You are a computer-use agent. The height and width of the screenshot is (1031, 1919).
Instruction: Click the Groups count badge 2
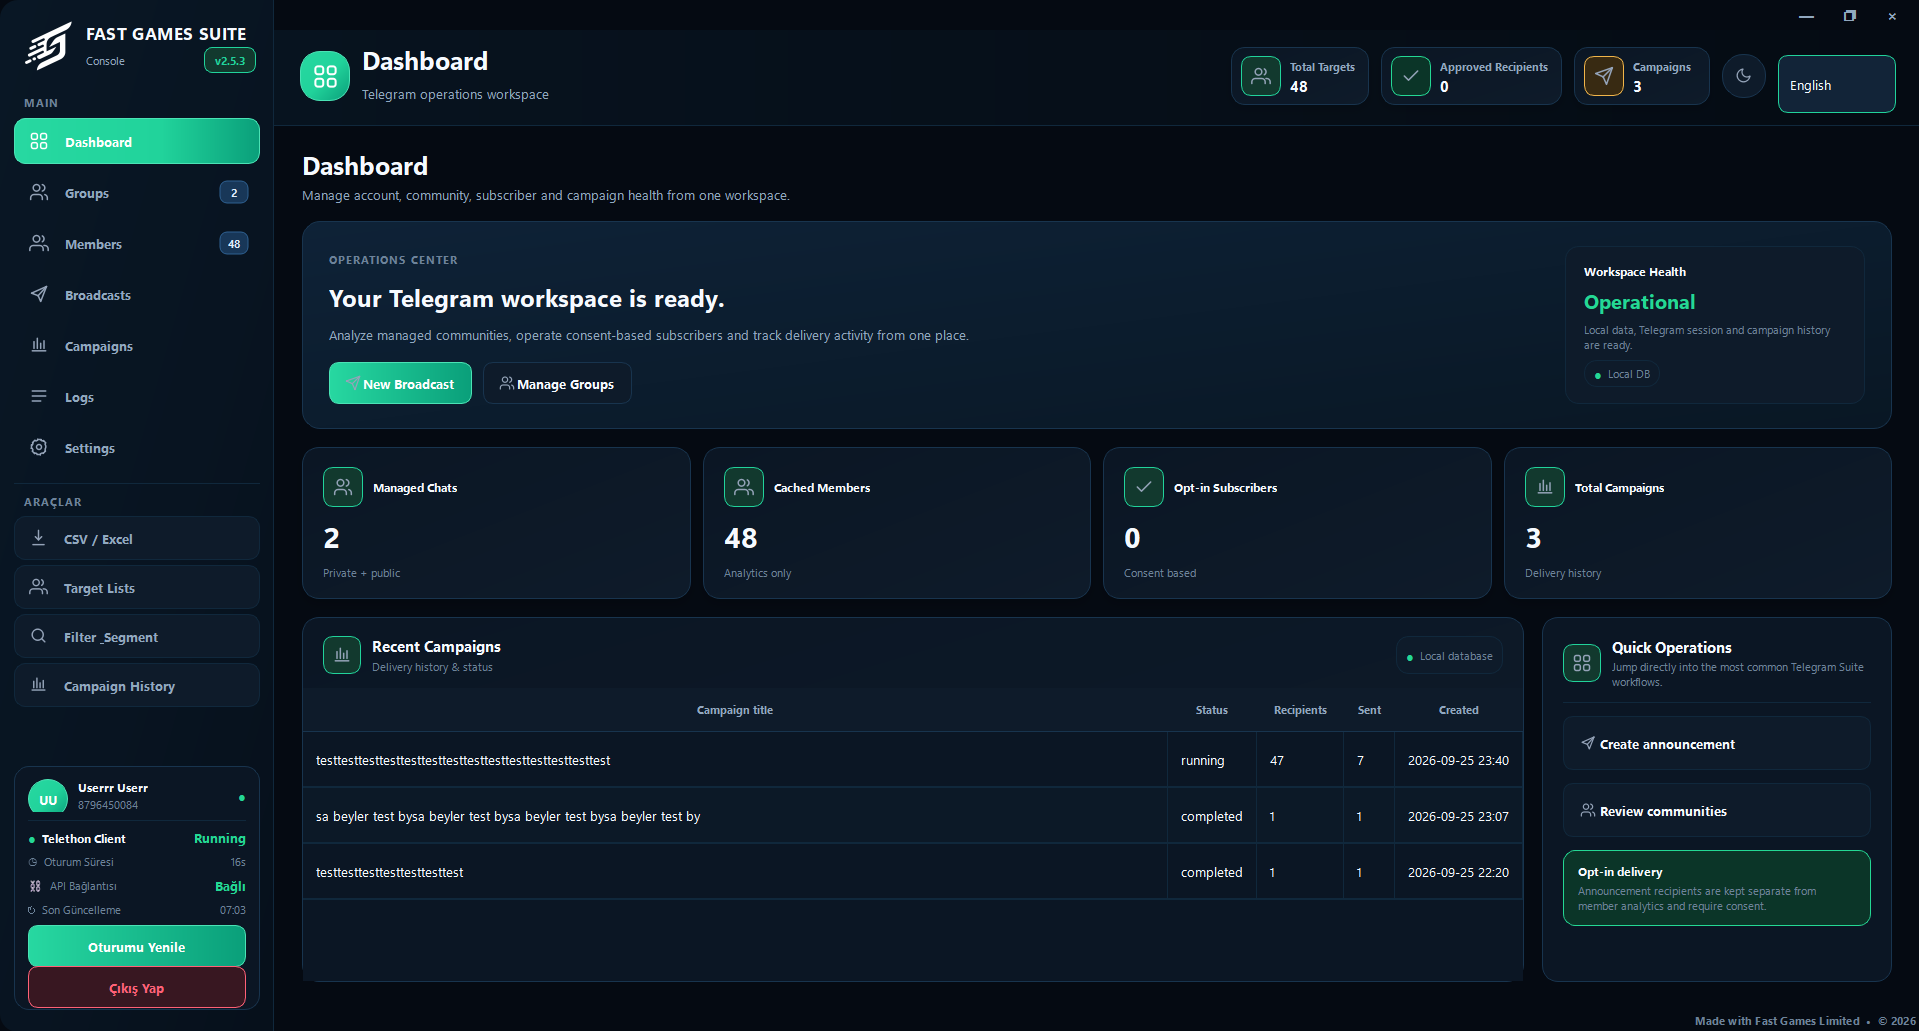coord(234,192)
